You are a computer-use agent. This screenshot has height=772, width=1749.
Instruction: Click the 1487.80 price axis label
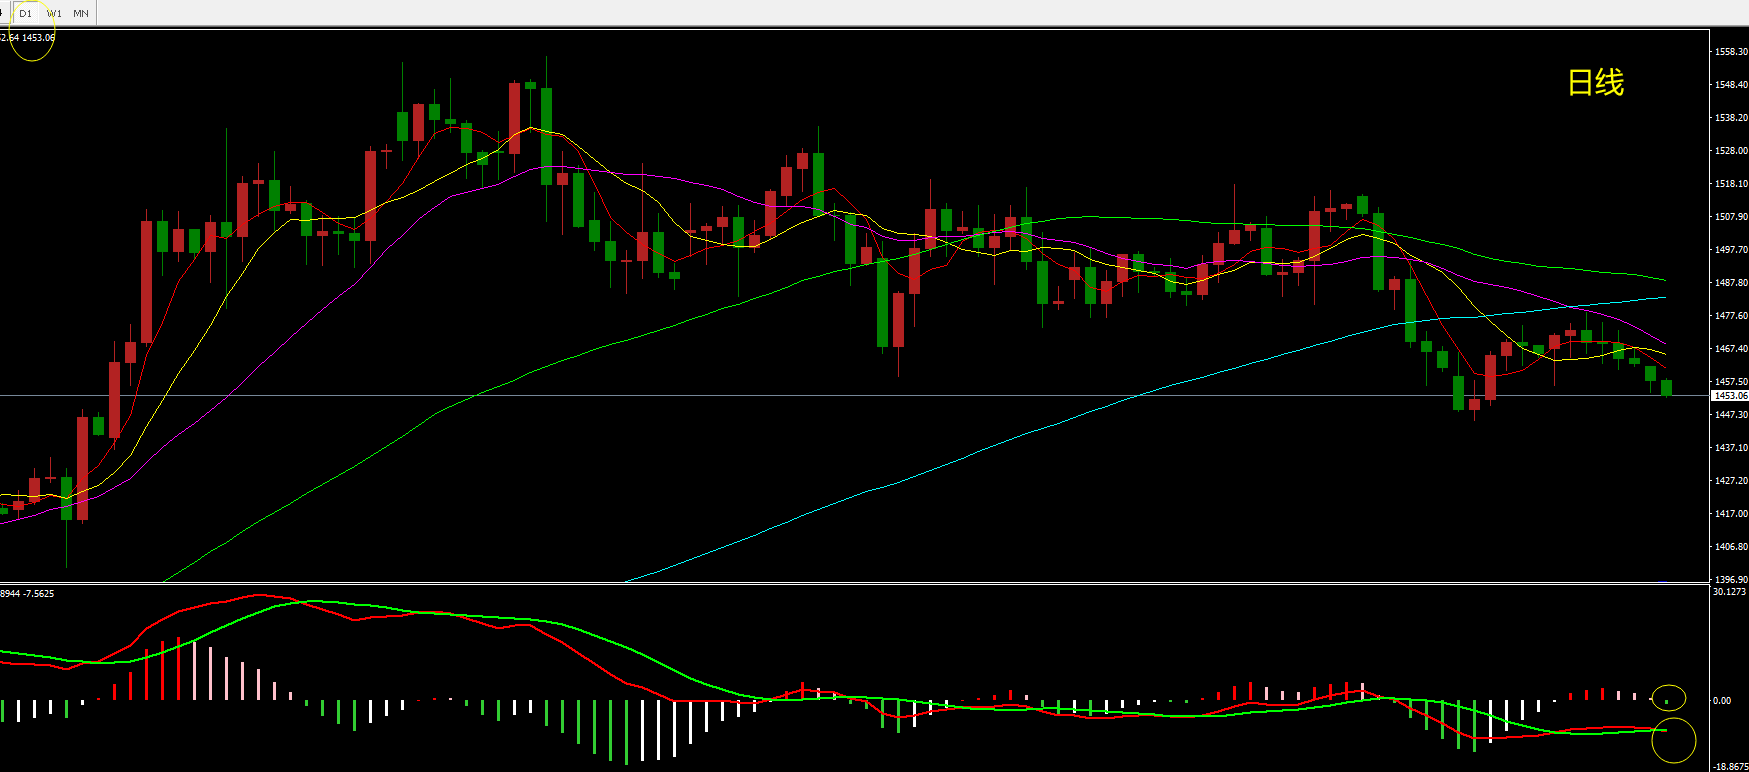(x=1731, y=282)
